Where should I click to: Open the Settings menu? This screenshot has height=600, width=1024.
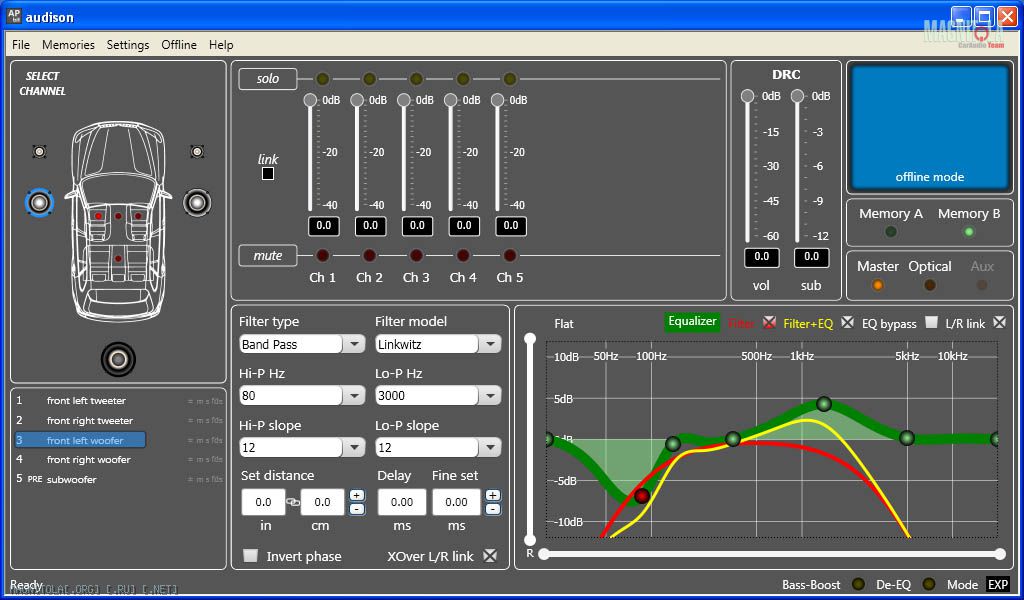coord(128,44)
